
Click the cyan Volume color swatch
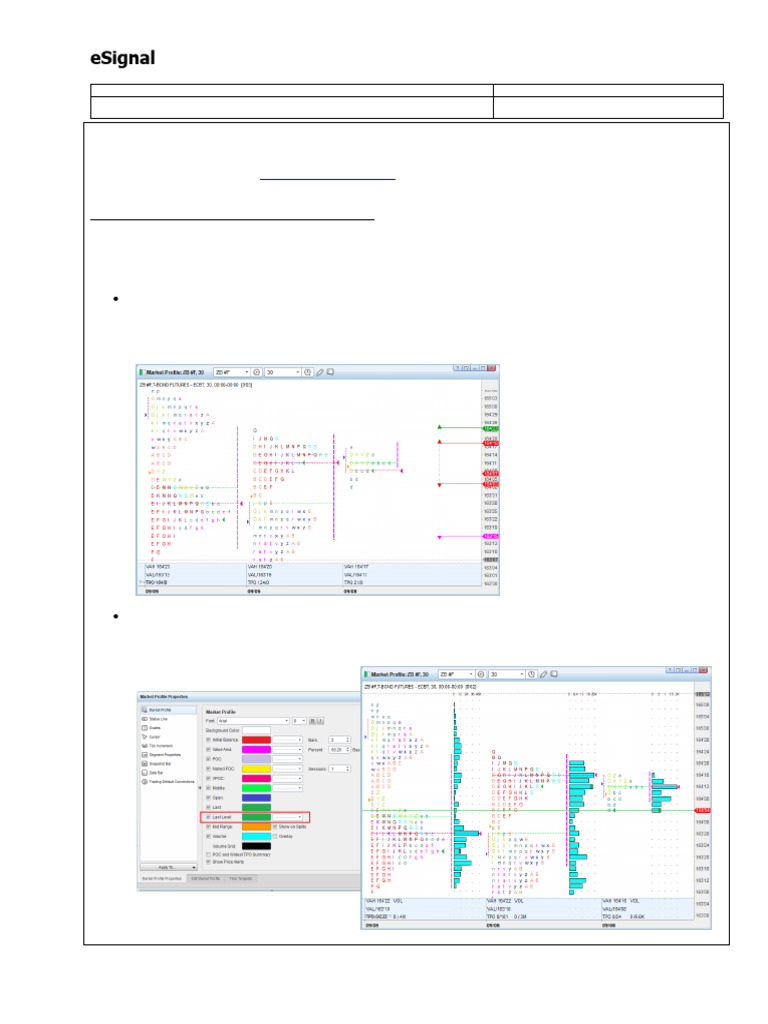coord(257,837)
